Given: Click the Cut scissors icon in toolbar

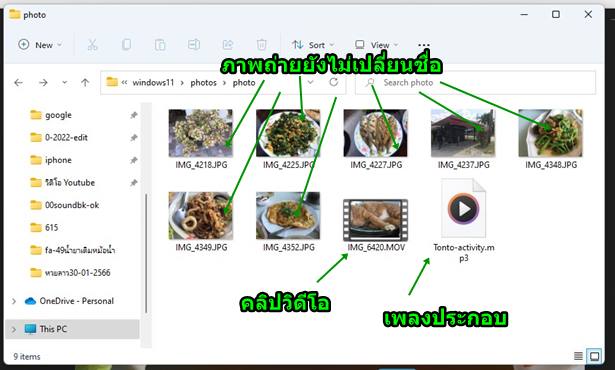Looking at the screenshot, I should (92, 45).
